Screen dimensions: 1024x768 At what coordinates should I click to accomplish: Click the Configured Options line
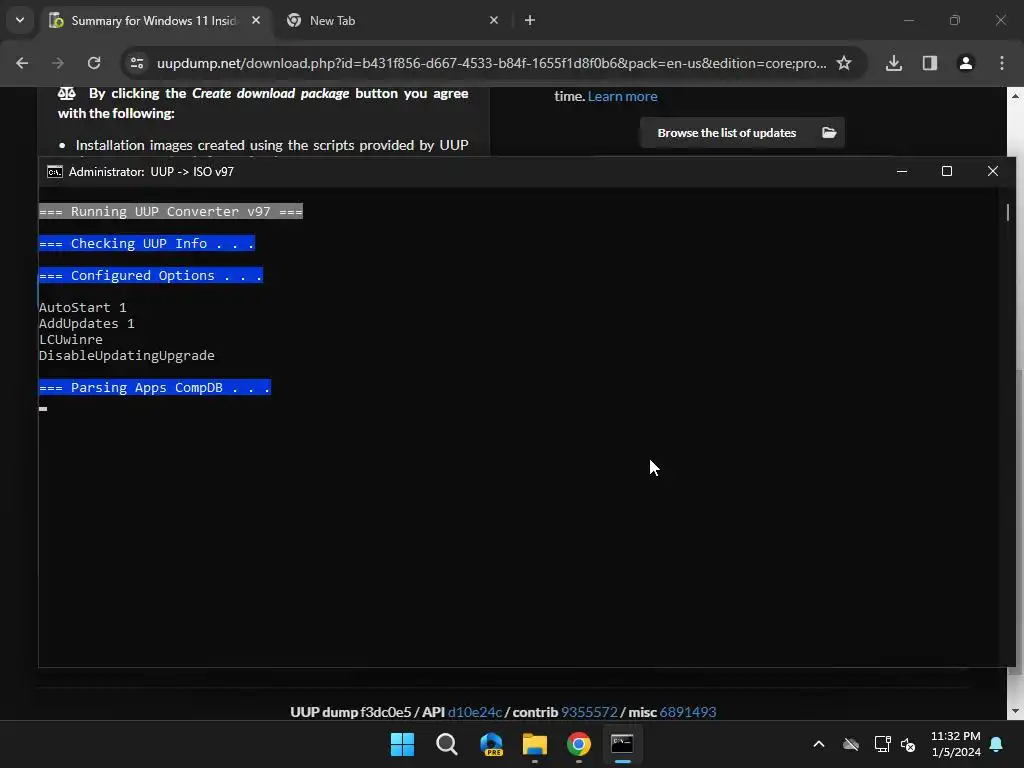tap(151, 275)
